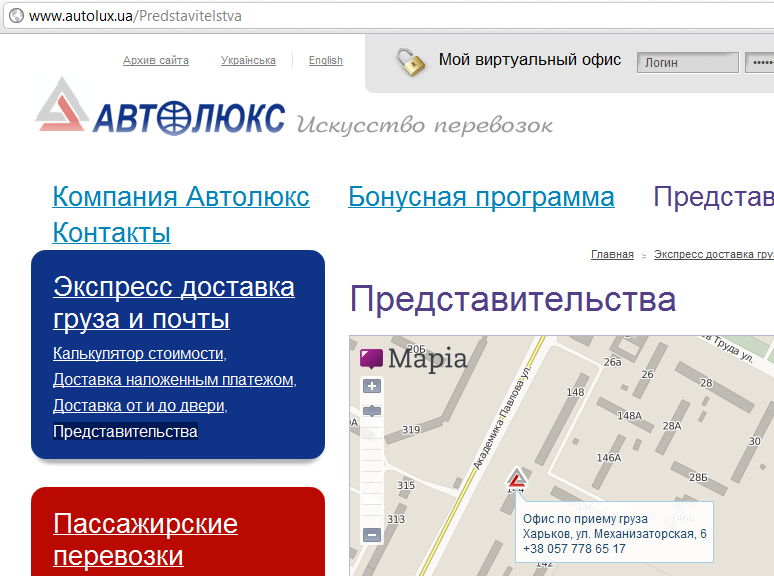774x576 pixels.
Task: Zoom in the map with plus button
Action: click(372, 386)
